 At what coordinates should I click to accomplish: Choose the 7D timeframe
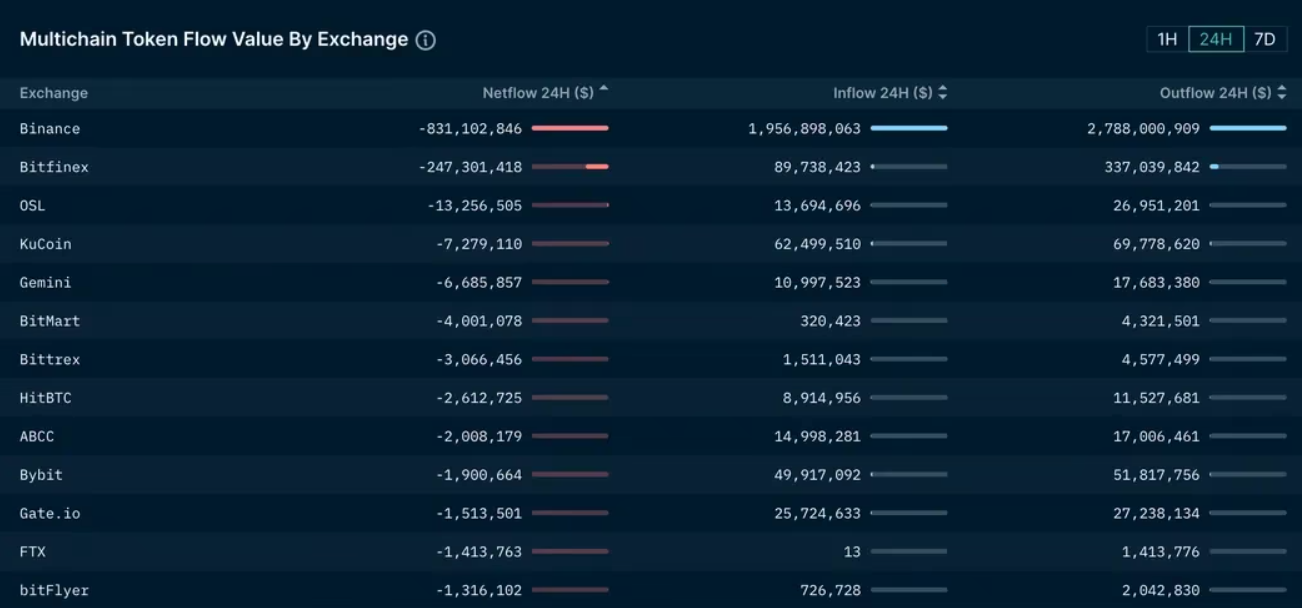(1265, 39)
